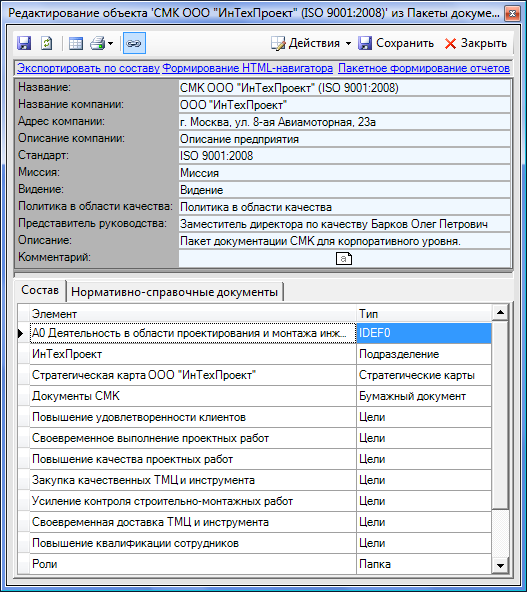Screen dimensions: 527x592
Task: Open the printer dropdown arrow
Action: (x=110, y=44)
